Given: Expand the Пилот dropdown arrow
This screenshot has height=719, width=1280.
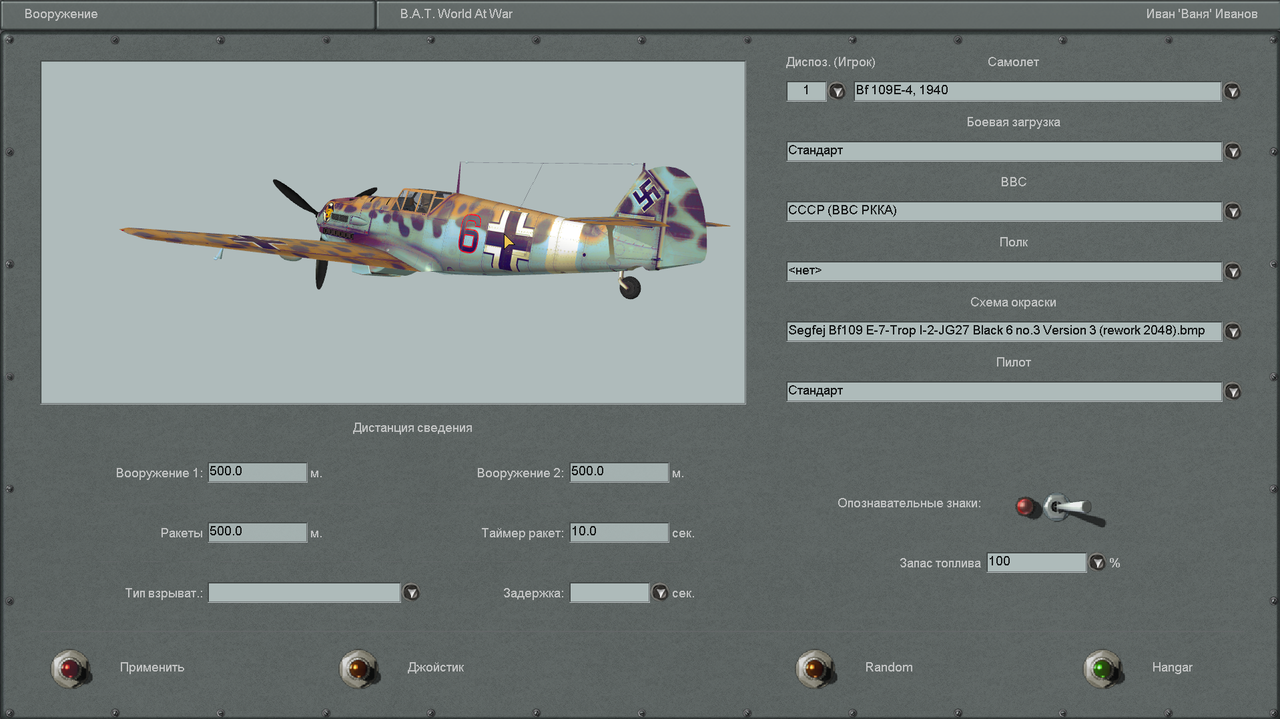Looking at the screenshot, I should pyautogui.click(x=1233, y=391).
